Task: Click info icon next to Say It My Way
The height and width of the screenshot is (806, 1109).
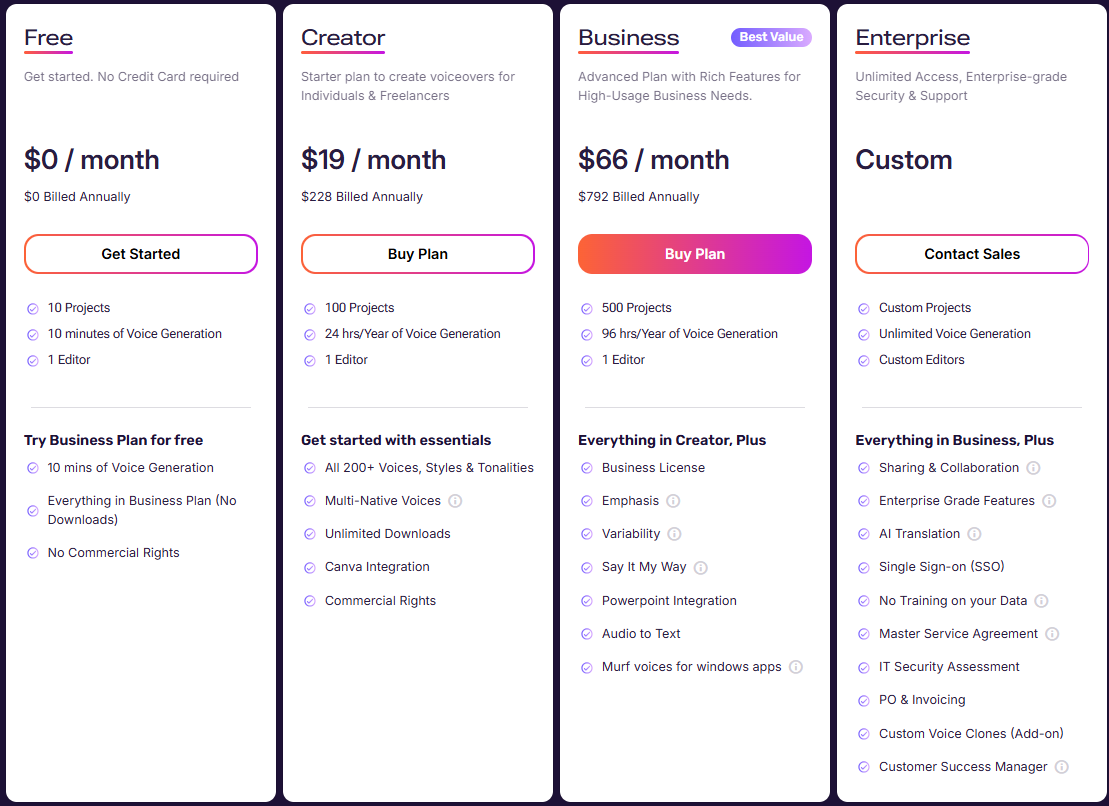Action: [x=701, y=567]
